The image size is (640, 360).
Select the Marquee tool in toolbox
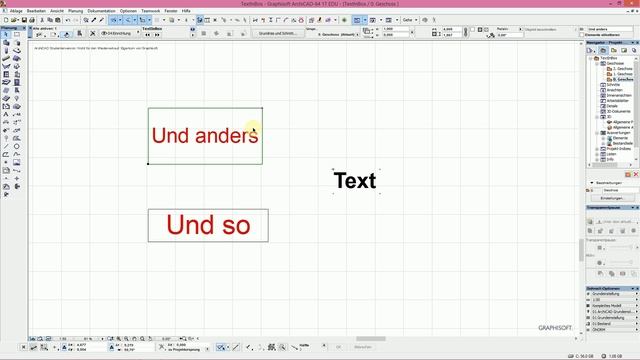pyautogui.click(x=17, y=35)
